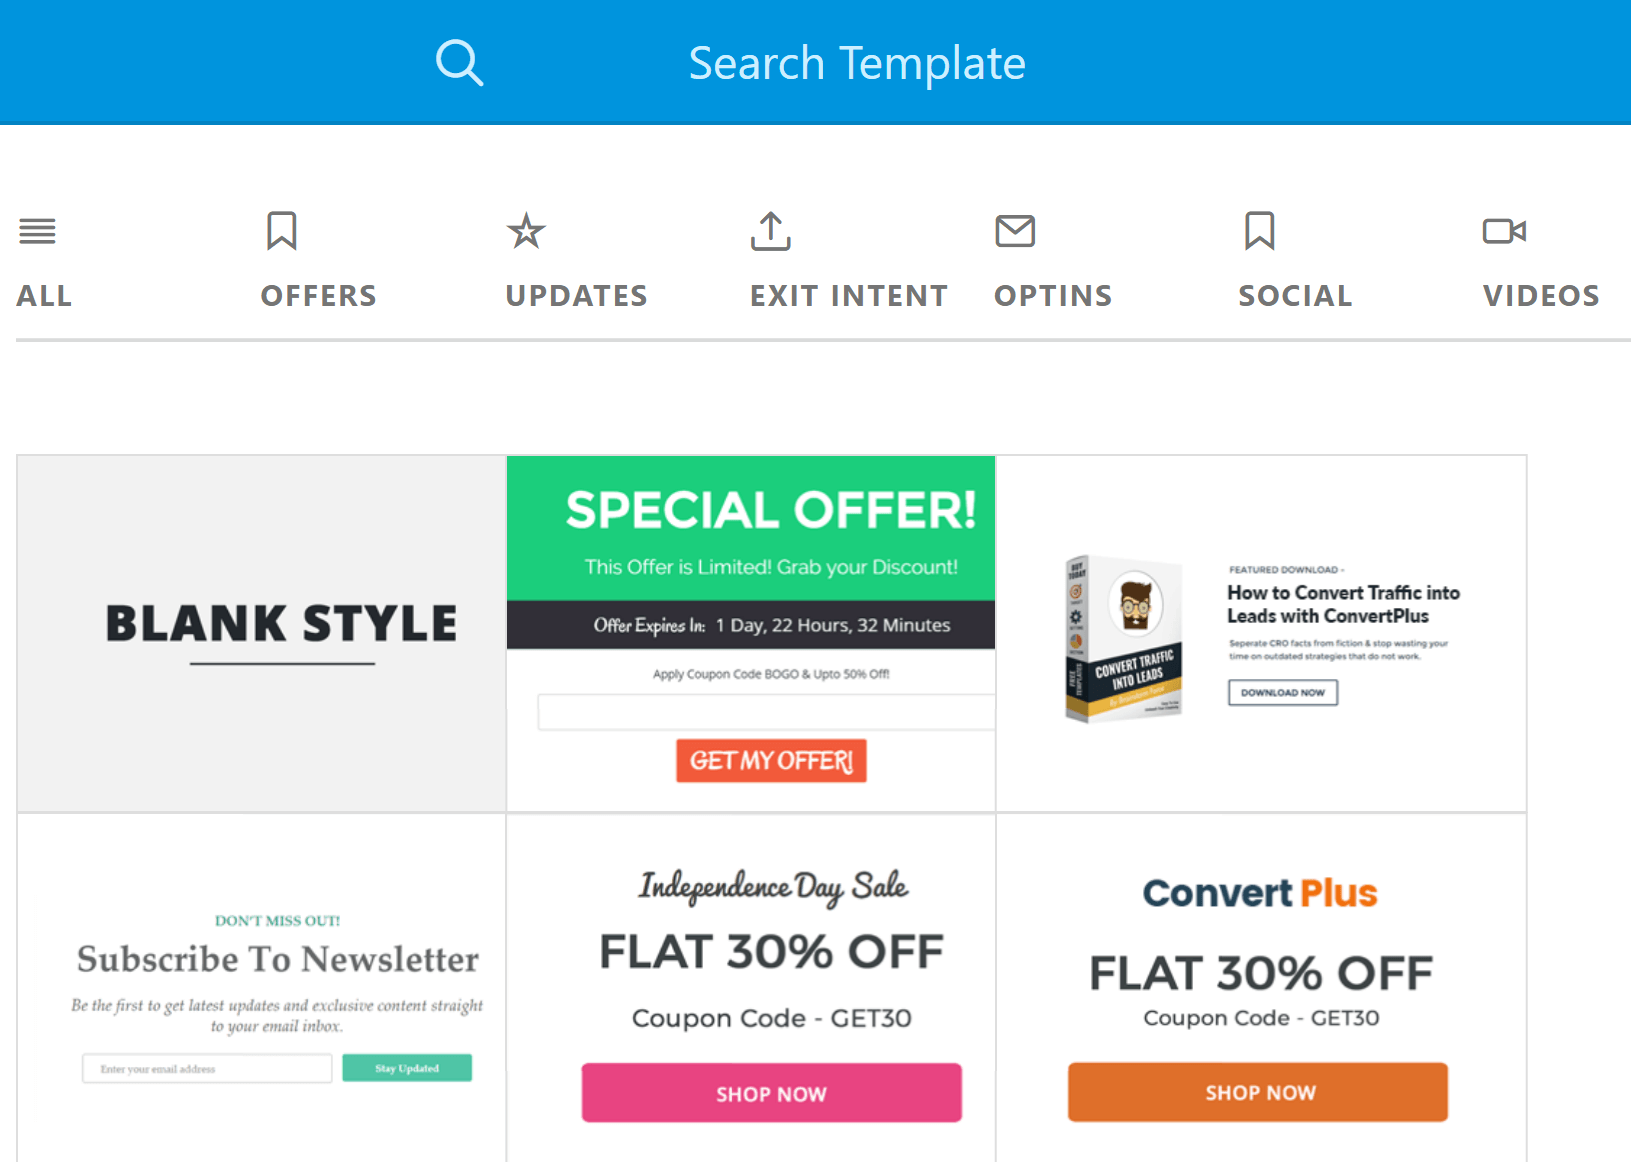The width and height of the screenshot is (1631, 1162).
Task: Click the search magnifier icon
Action: point(459,62)
